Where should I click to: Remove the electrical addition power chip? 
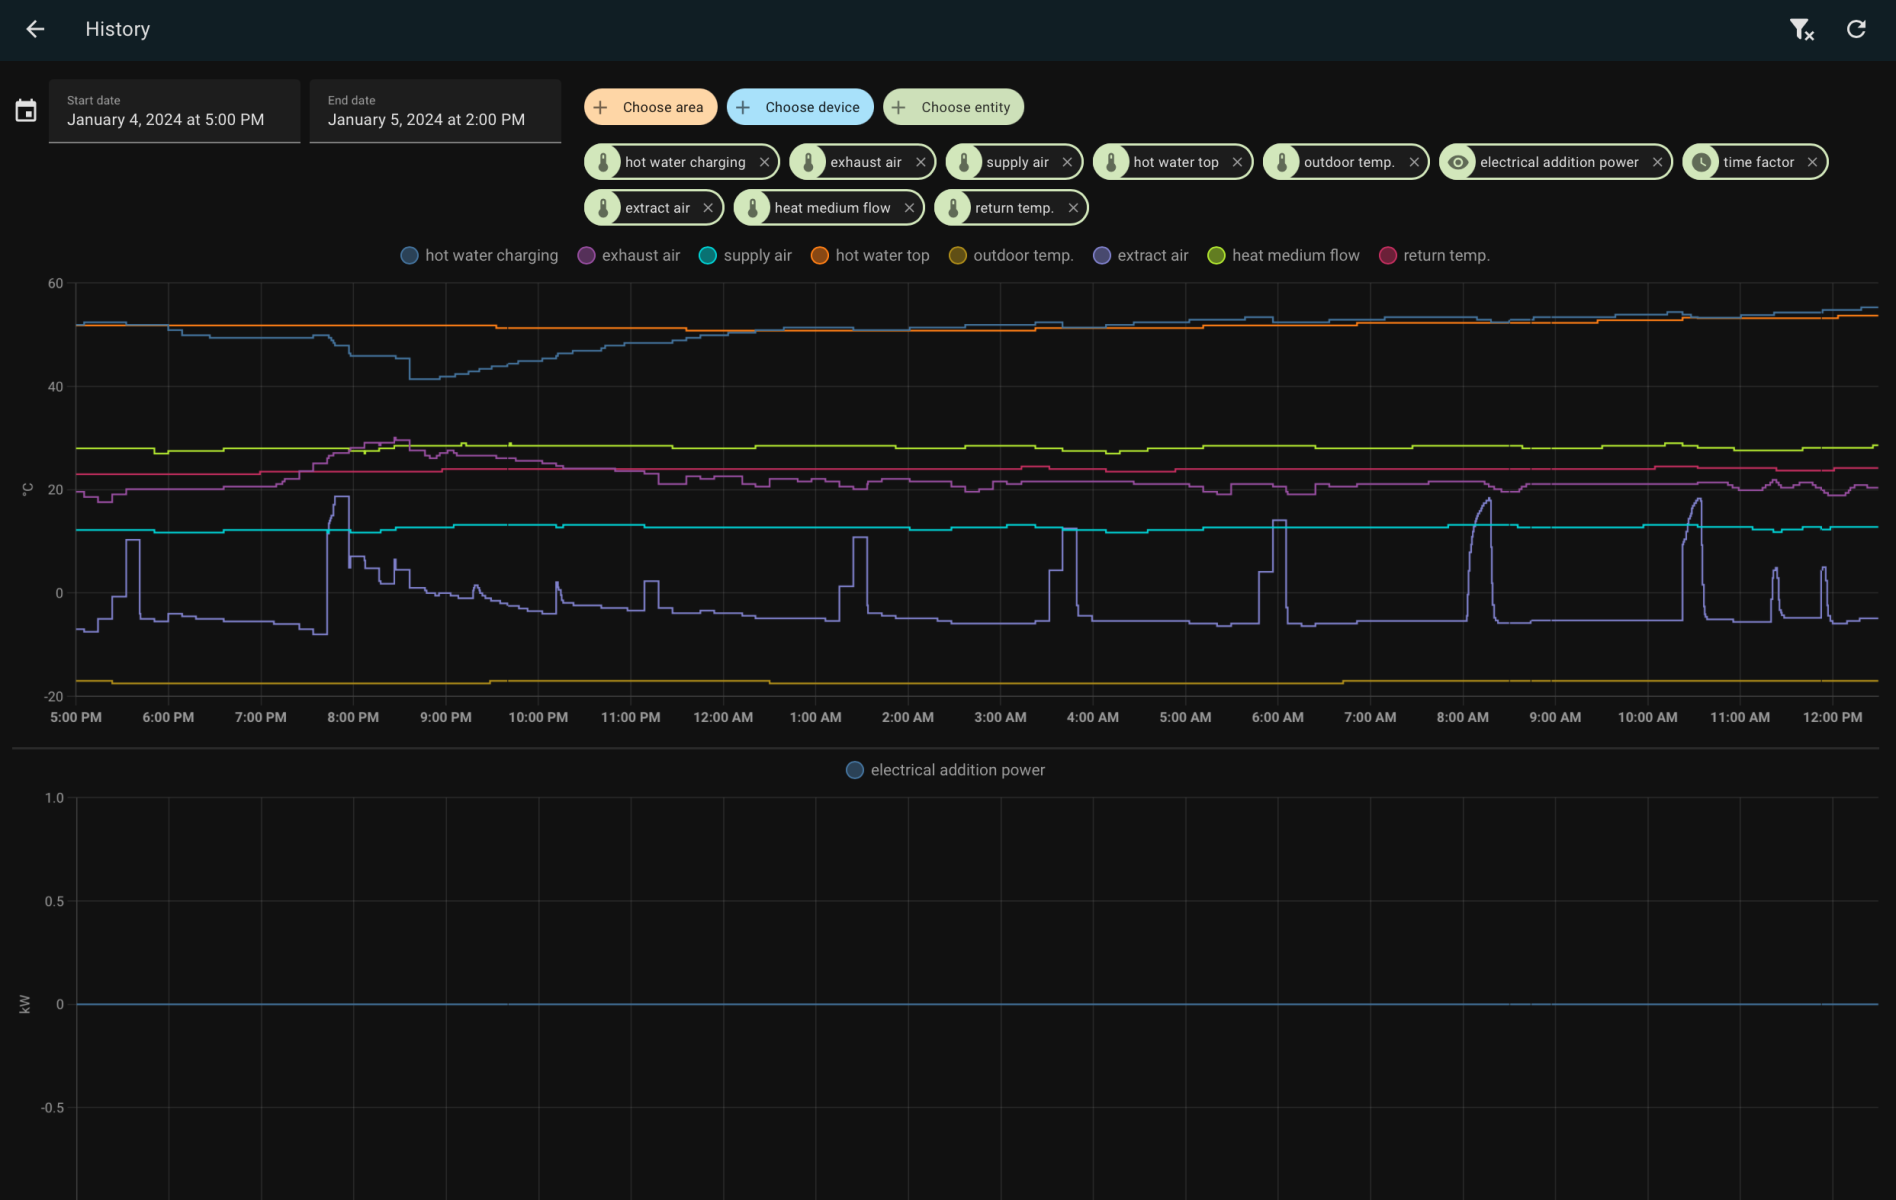(1657, 162)
